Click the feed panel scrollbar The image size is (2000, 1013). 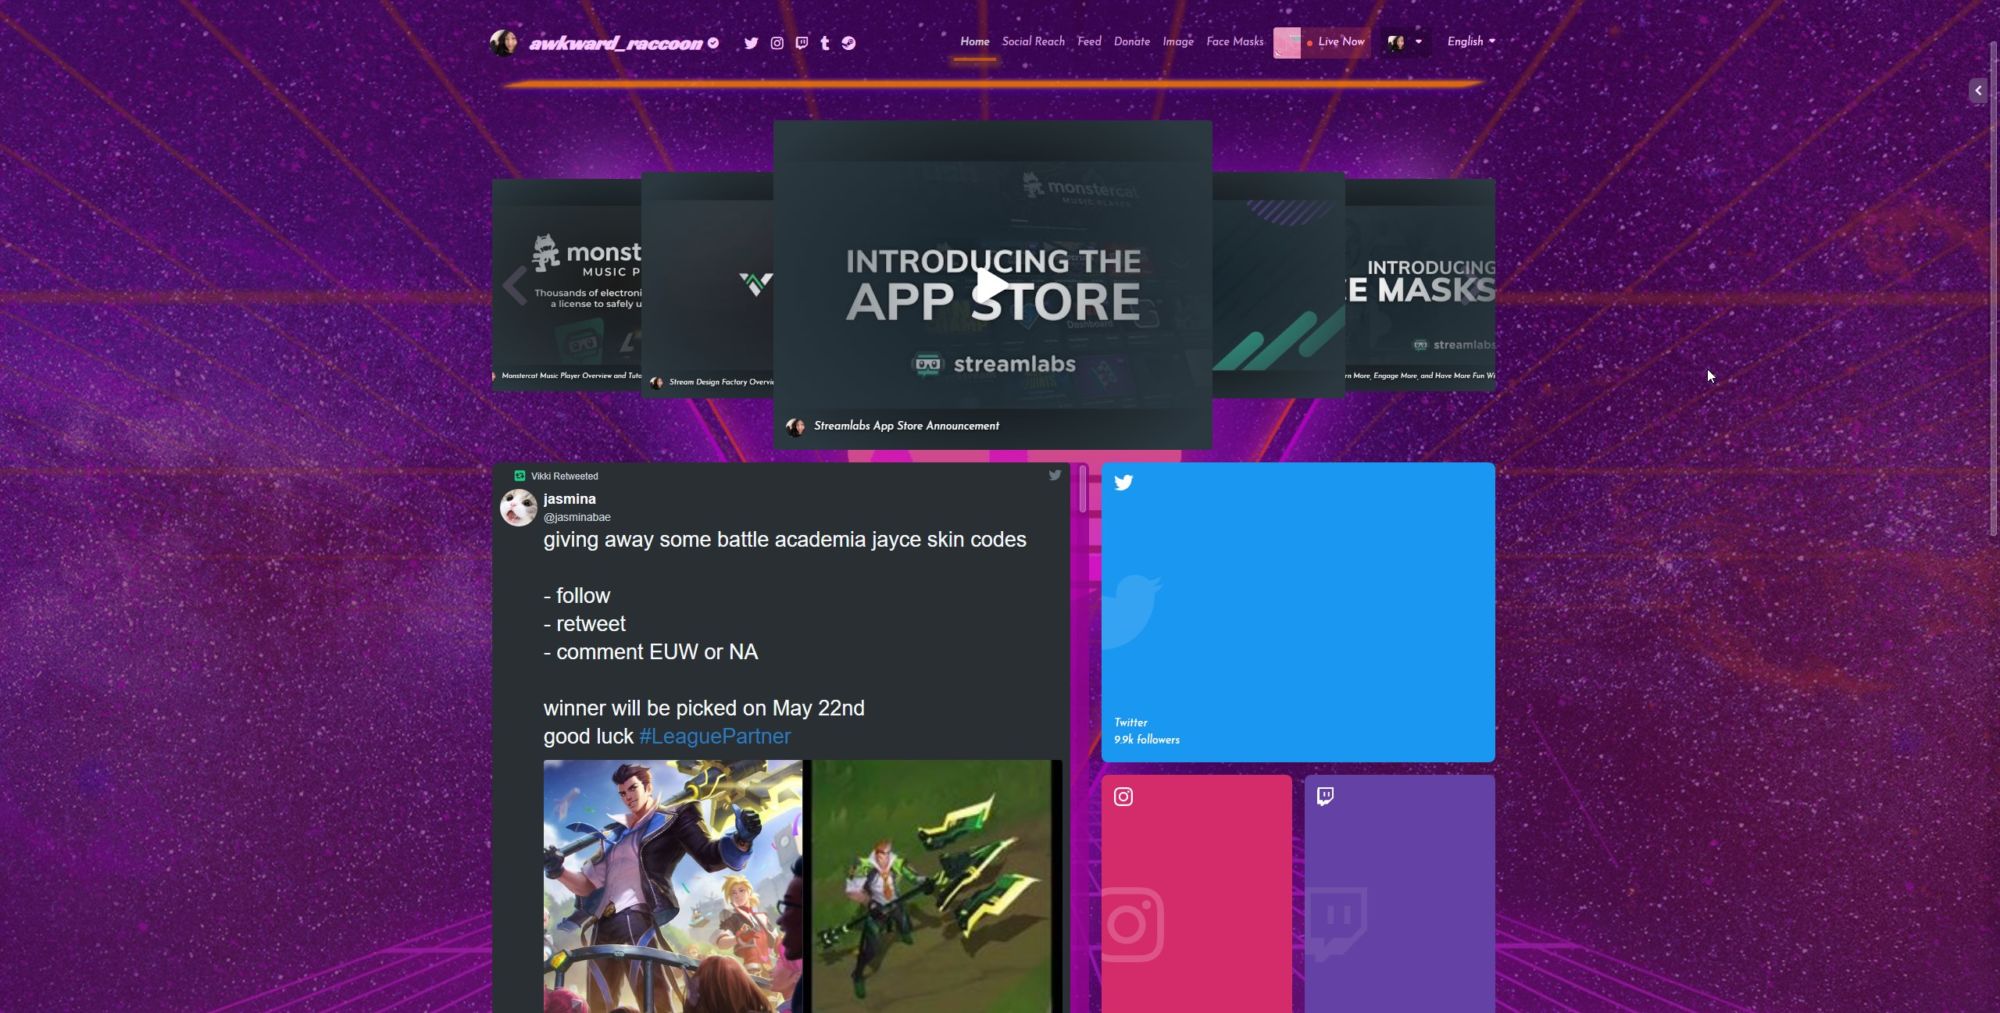(x=1082, y=490)
